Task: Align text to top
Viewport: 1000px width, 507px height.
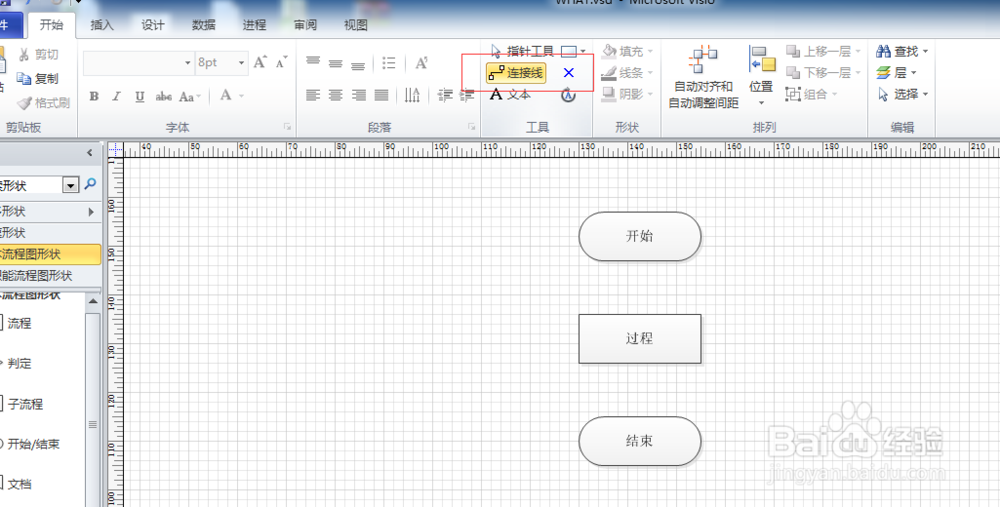Action: (312, 62)
